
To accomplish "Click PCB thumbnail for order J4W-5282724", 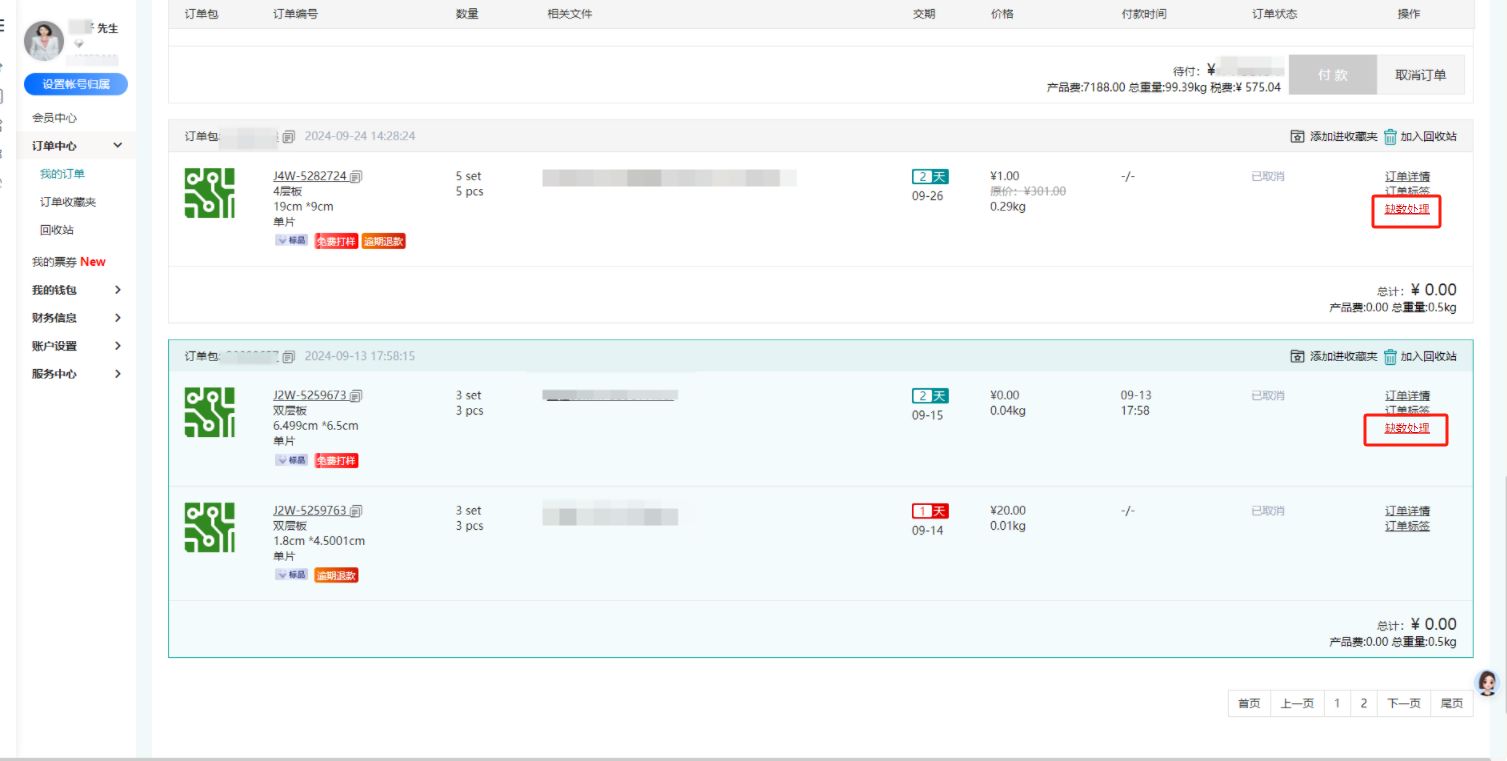I will 210,193.
